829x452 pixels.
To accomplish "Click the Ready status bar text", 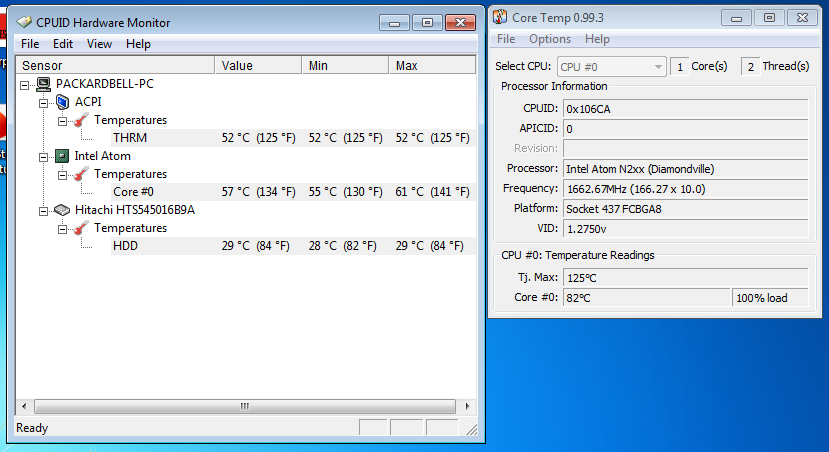I will [x=32, y=428].
